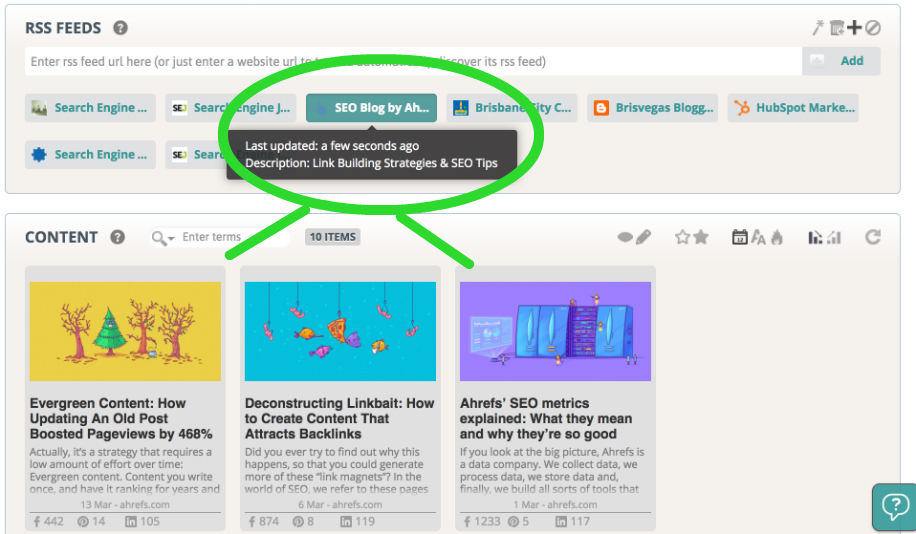Click the filled star filter icon
Screen dimensions: 916x534
pyautogui.click(x=701, y=237)
